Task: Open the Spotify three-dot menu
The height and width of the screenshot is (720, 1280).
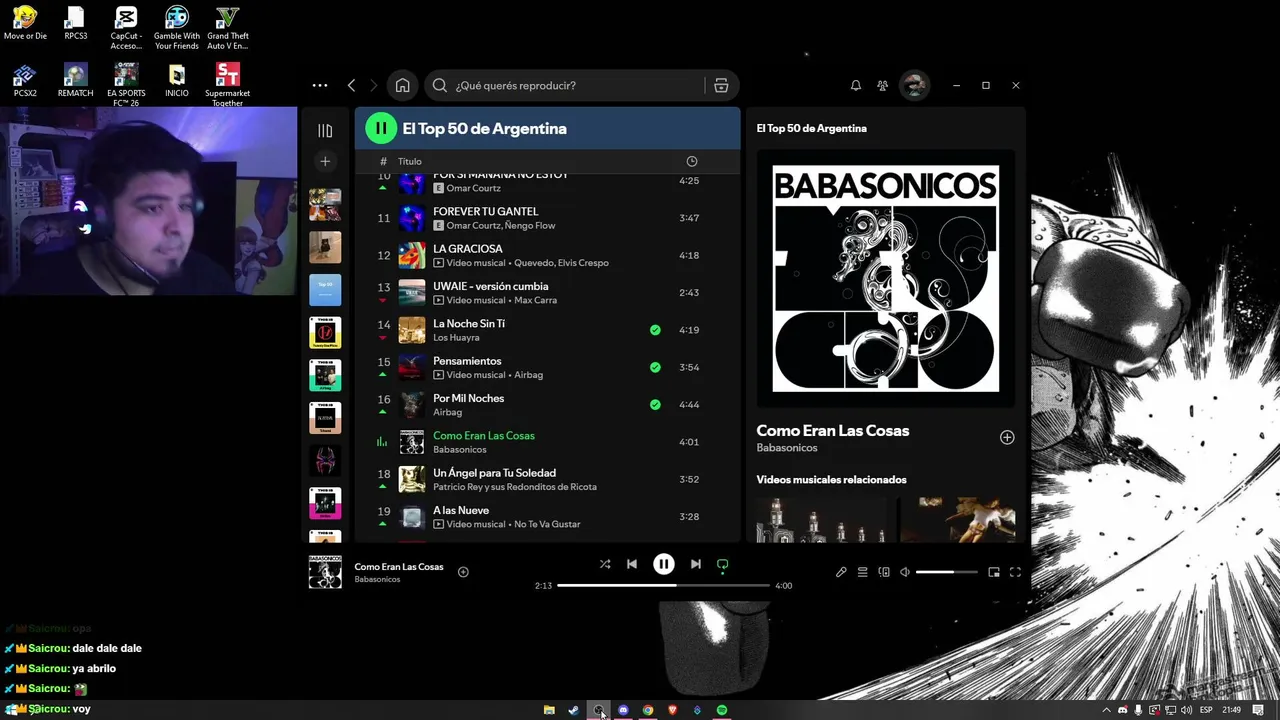Action: pos(320,85)
